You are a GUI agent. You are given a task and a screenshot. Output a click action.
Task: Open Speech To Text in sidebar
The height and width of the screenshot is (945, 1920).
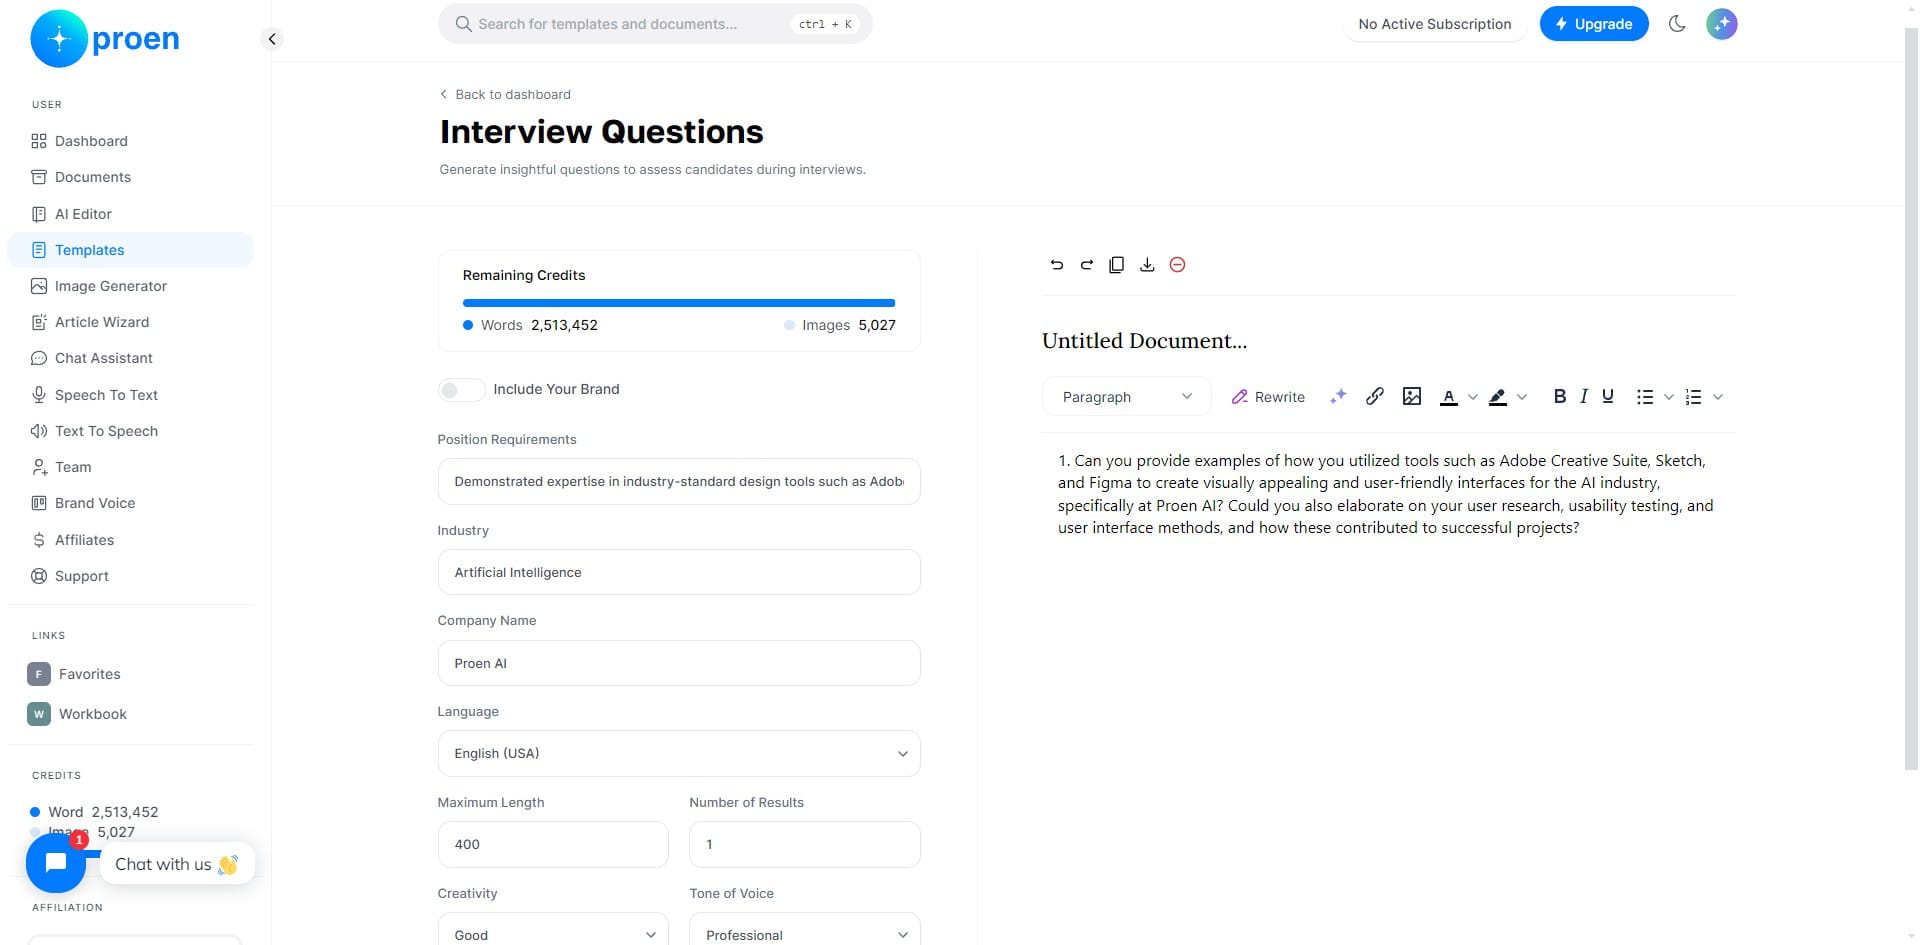pos(130,395)
